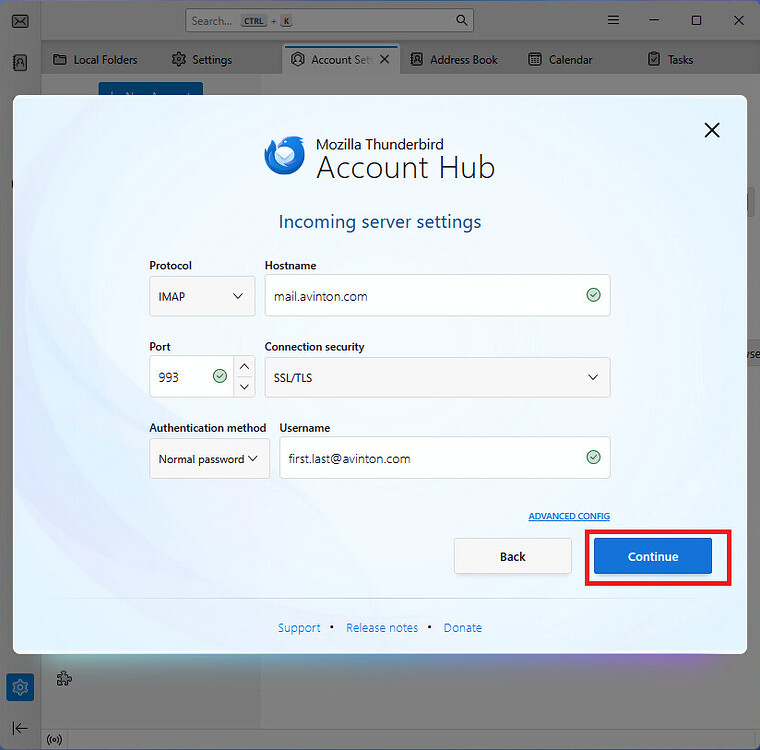760x750 pixels.
Task: Click the Thunderbird logo in Account Hub
Action: pyautogui.click(x=285, y=155)
